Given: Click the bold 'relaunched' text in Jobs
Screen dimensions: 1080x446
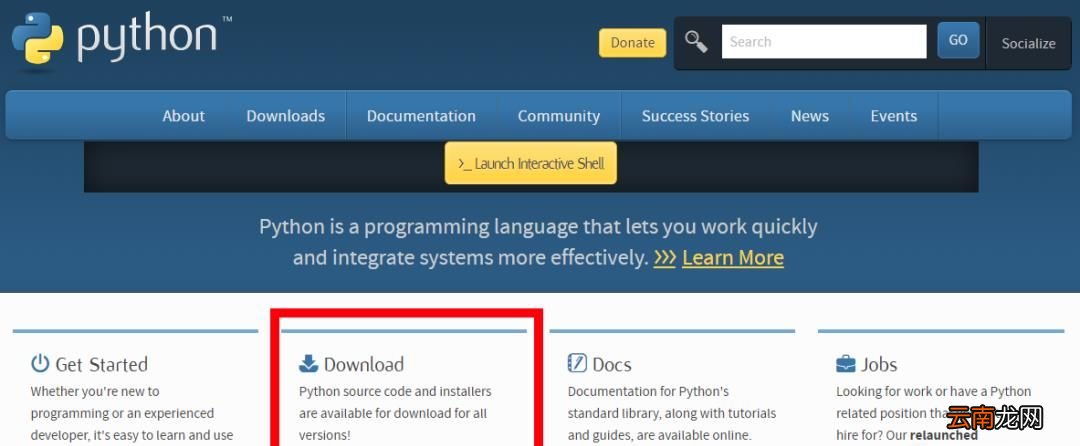Looking at the screenshot, I should 944,436.
